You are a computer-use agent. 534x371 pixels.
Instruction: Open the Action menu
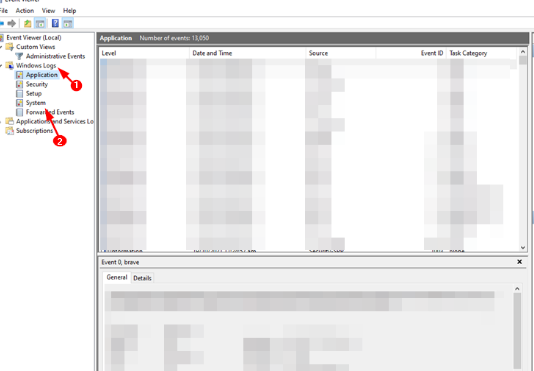click(25, 11)
